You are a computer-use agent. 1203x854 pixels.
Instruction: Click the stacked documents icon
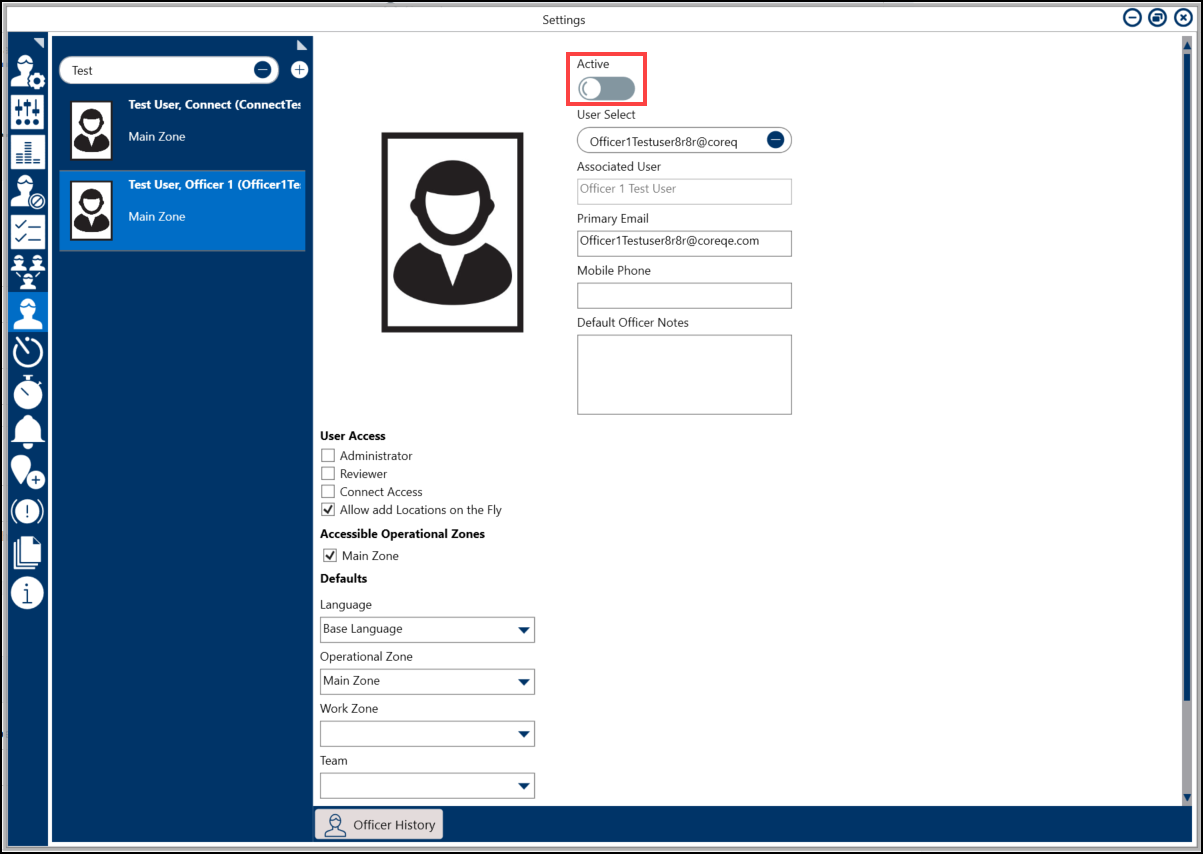(27, 552)
